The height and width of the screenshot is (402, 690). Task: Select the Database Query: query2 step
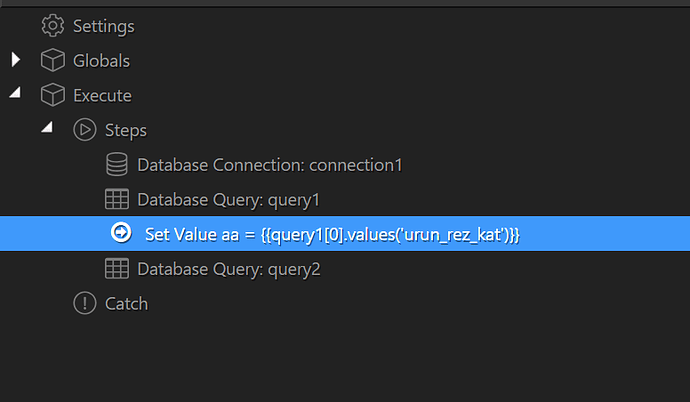pos(228,269)
